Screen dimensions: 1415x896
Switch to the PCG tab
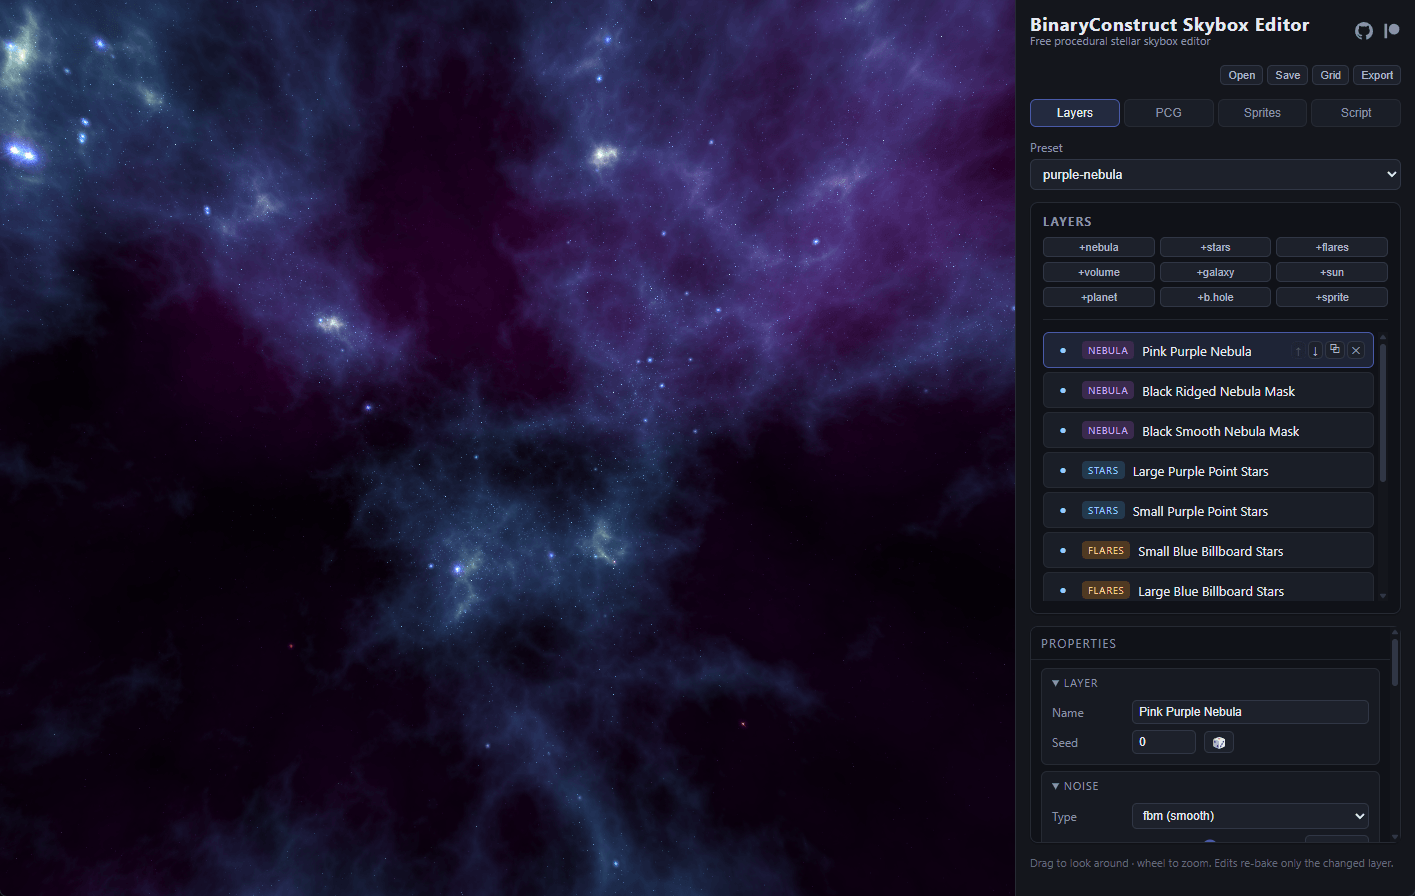coord(1169,113)
